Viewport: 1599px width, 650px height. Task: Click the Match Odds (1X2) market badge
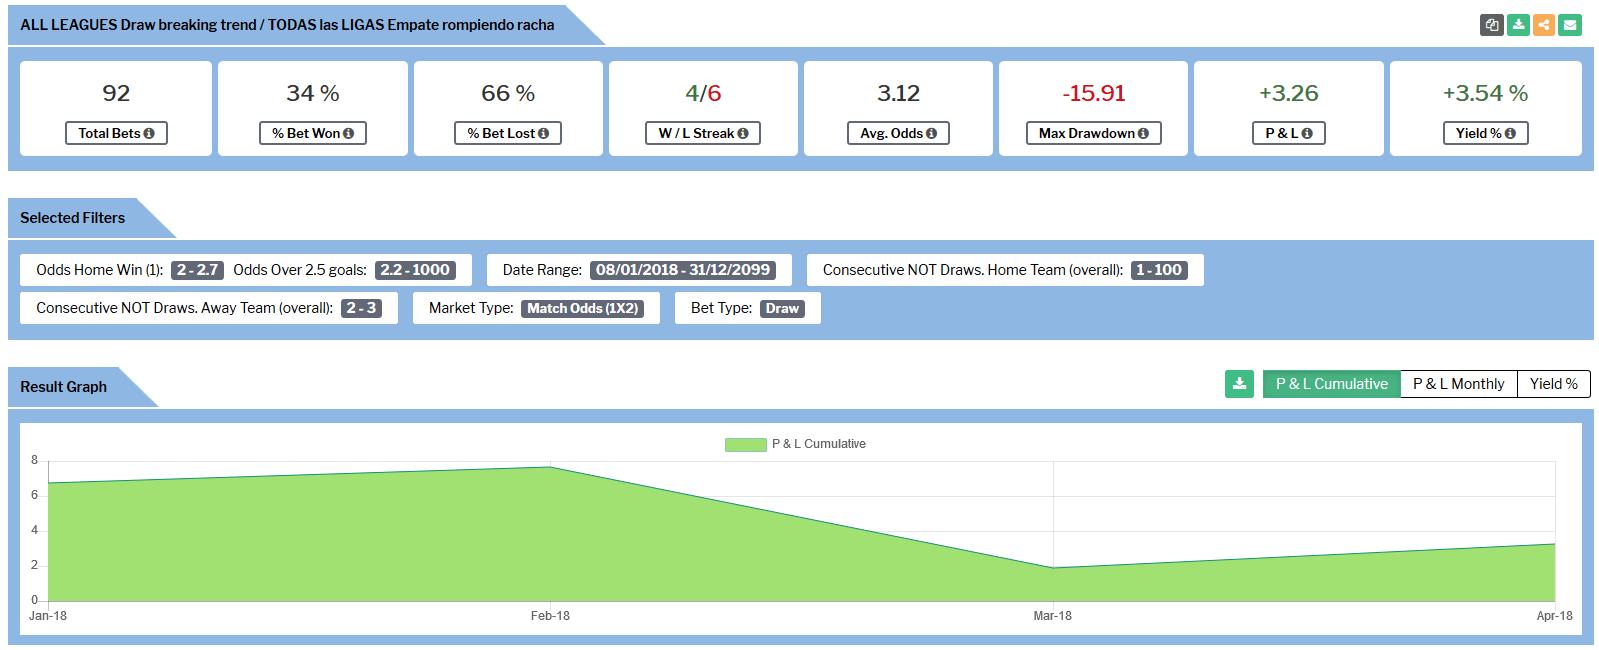[582, 308]
